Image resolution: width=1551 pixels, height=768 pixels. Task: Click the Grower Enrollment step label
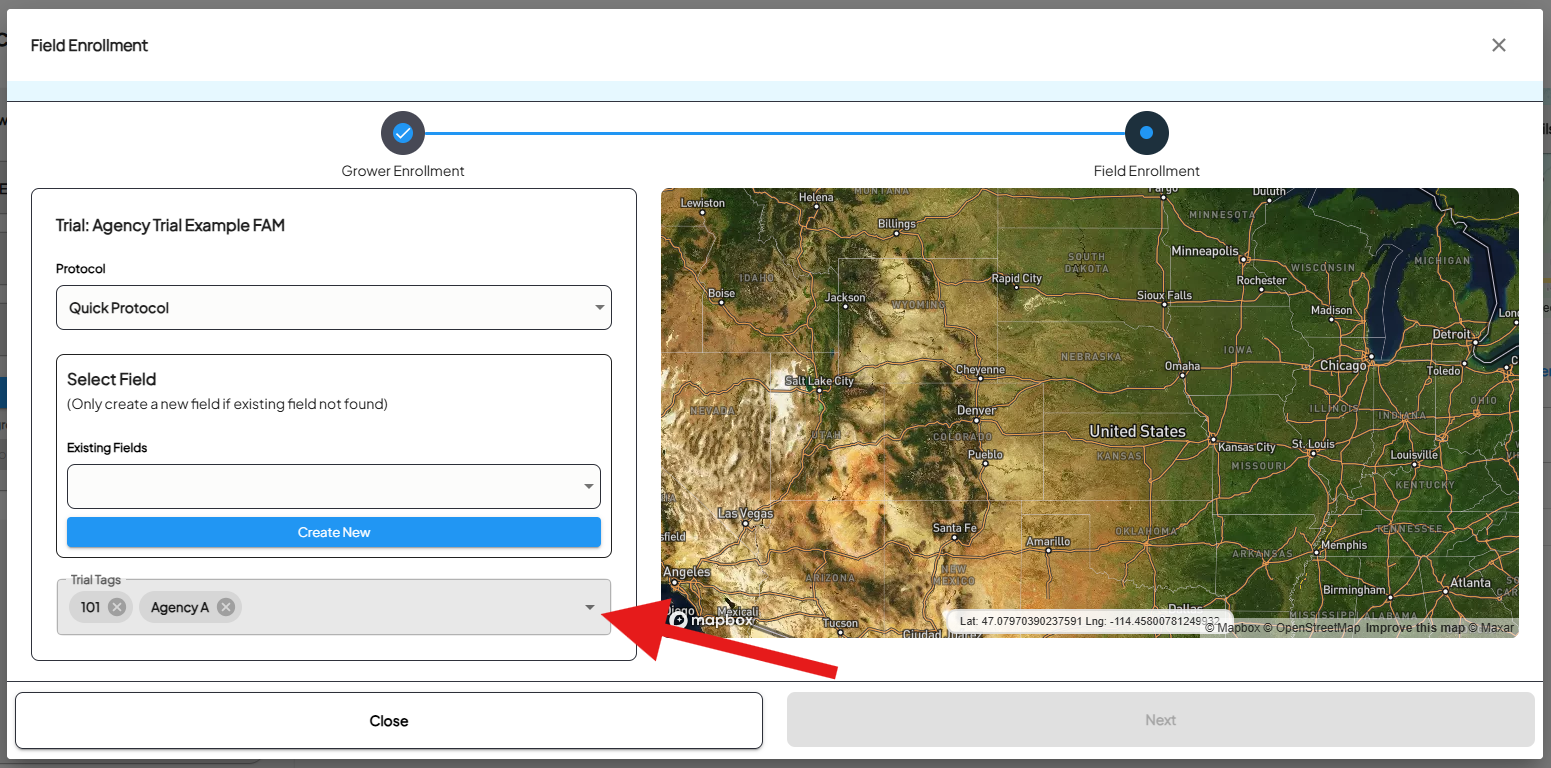(x=403, y=171)
